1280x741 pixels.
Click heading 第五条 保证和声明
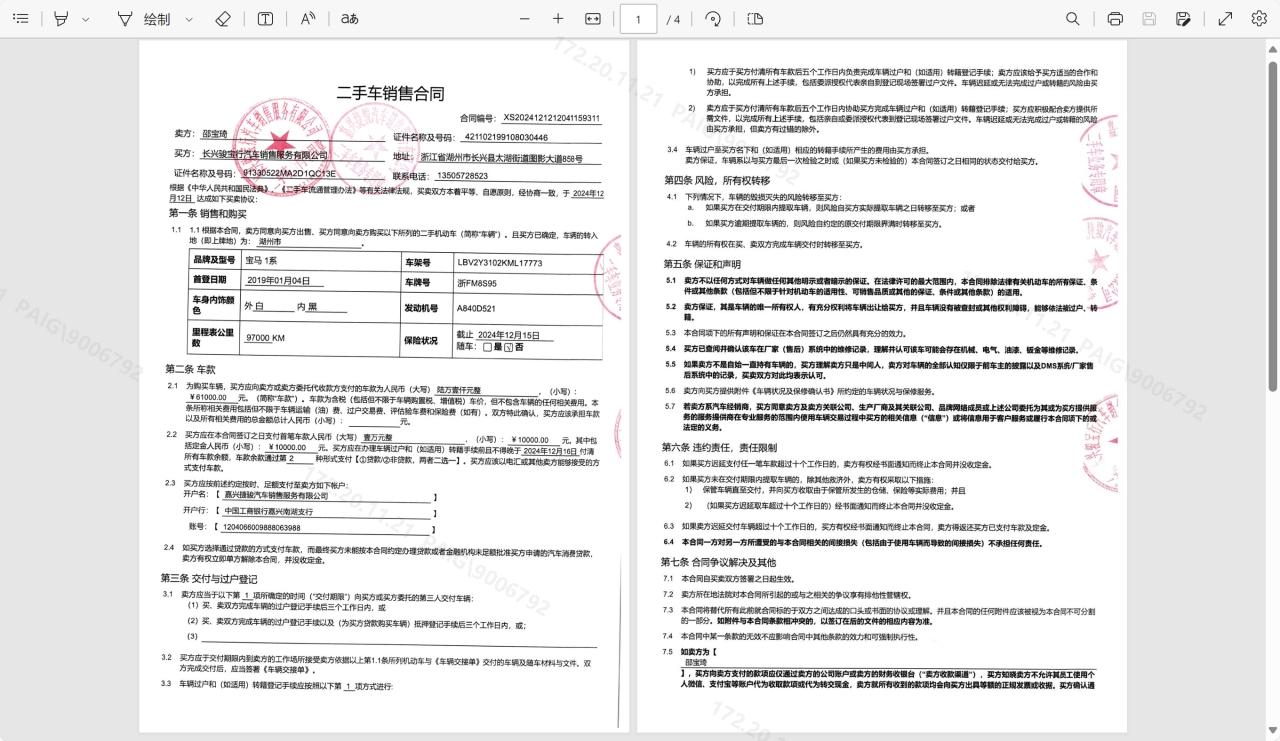tap(702, 264)
